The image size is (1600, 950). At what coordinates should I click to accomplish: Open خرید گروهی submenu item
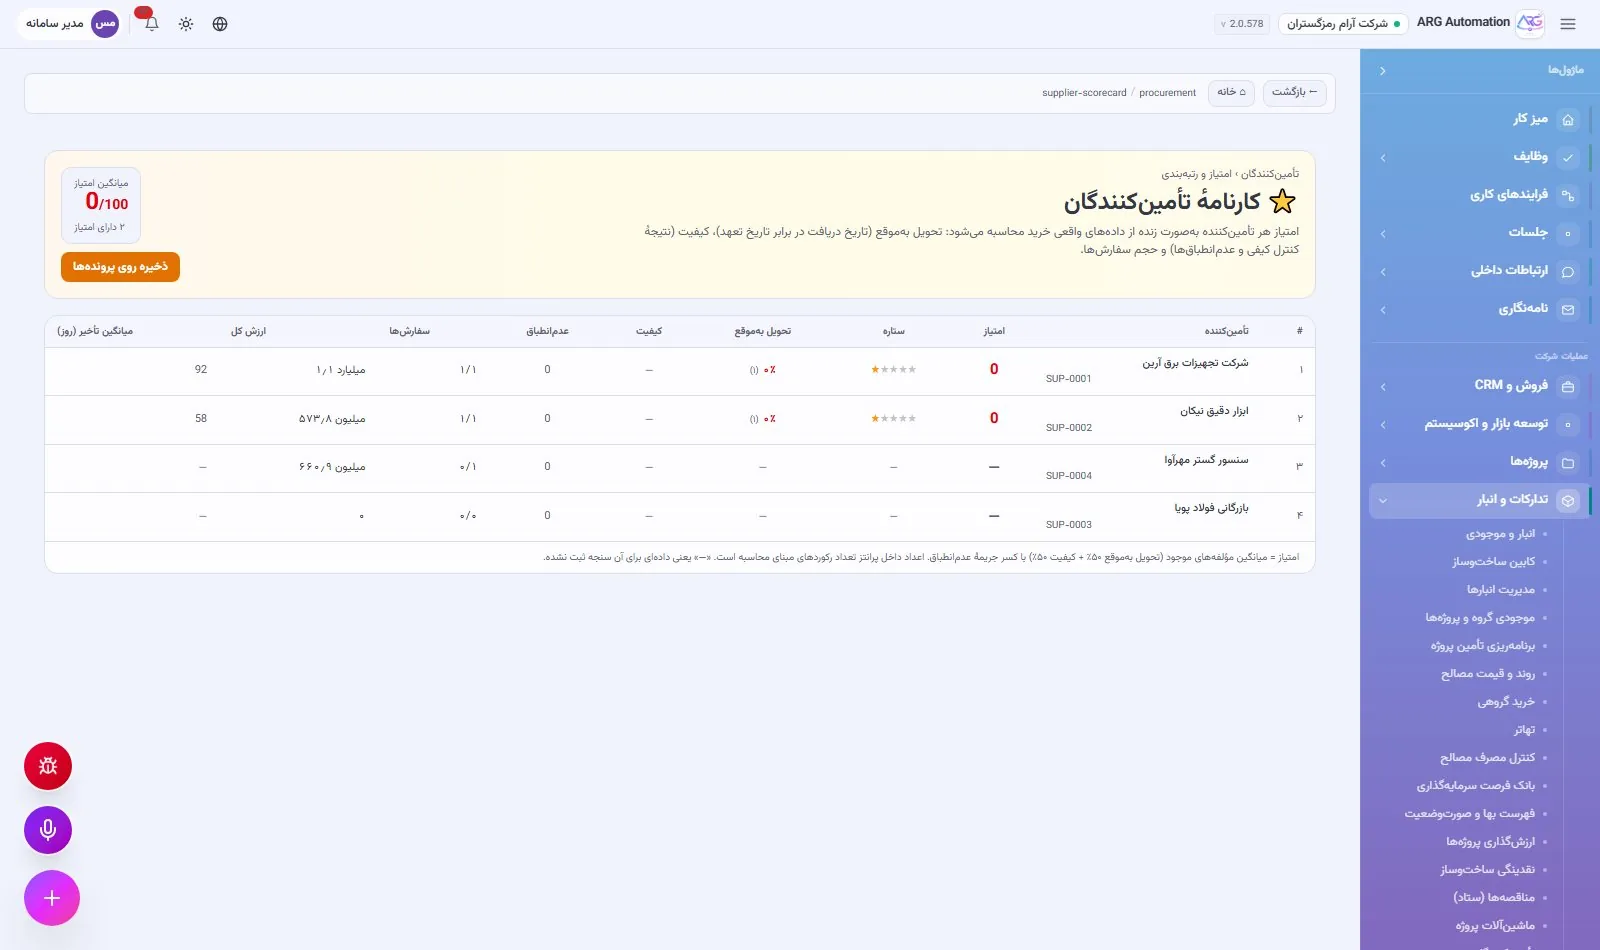(x=1506, y=702)
